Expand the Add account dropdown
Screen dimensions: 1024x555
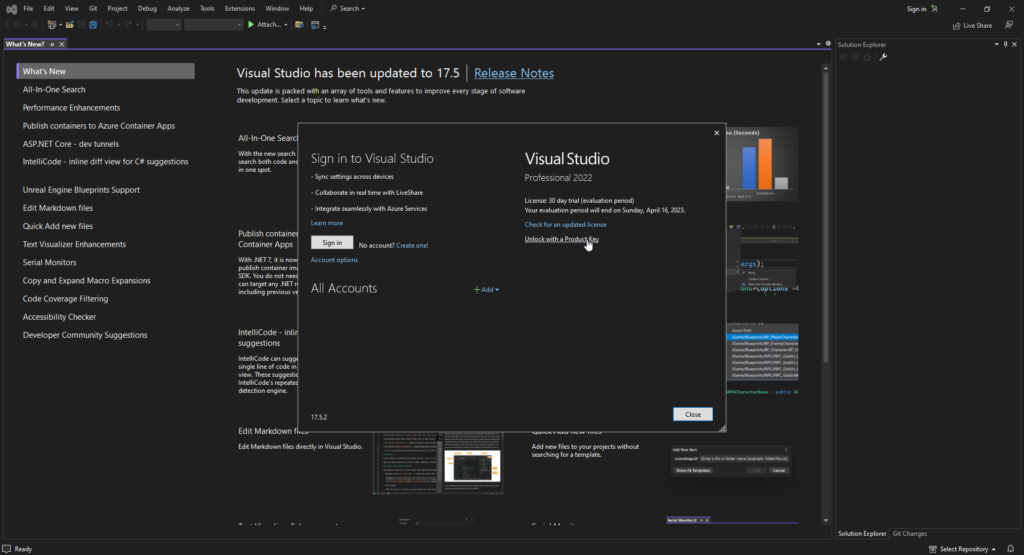(x=486, y=289)
